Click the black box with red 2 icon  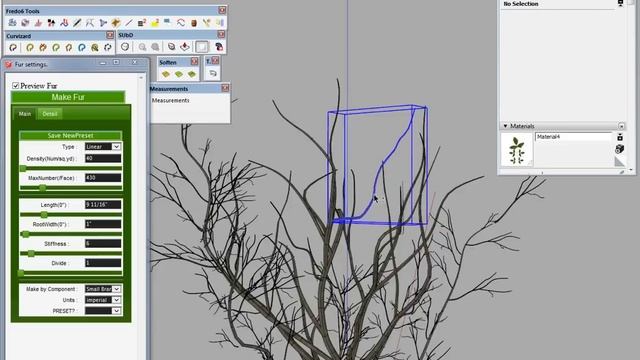tap(142, 23)
